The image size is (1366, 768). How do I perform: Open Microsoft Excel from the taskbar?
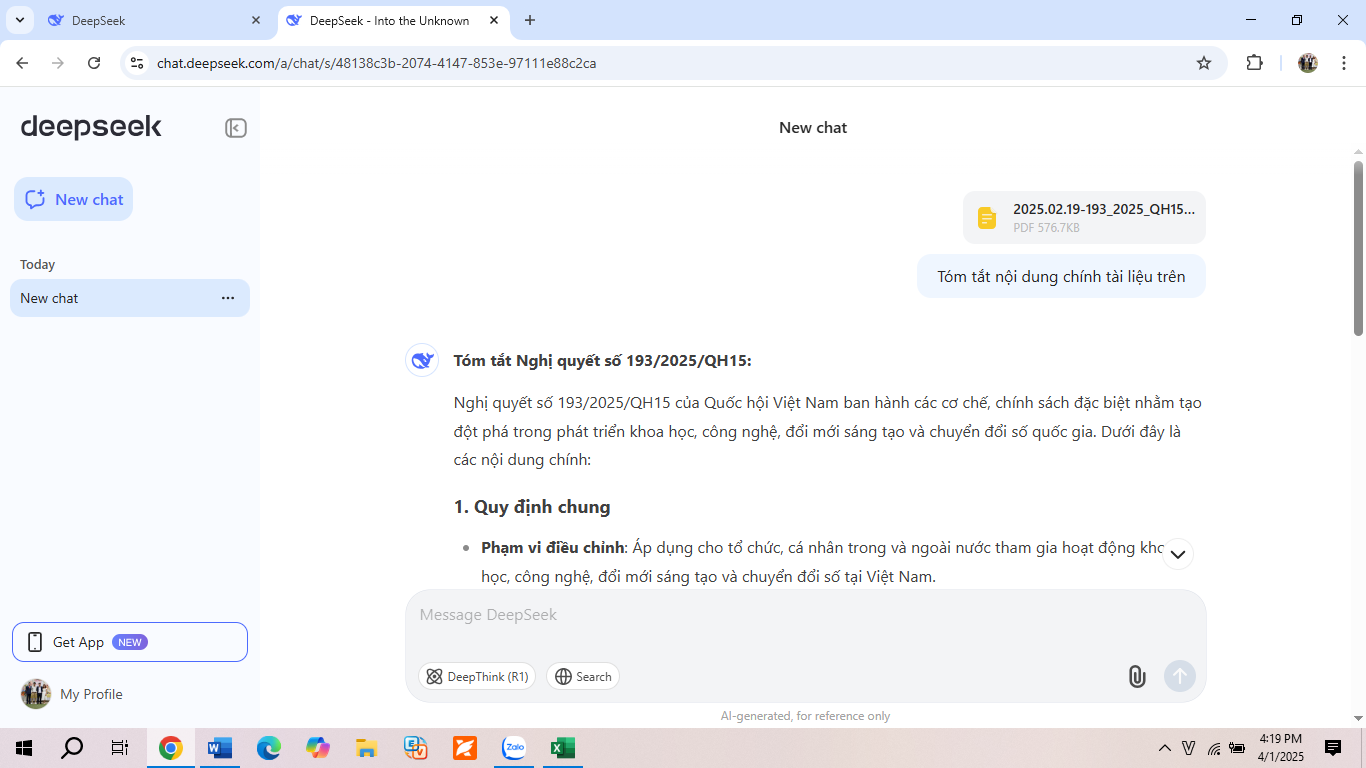(x=563, y=748)
